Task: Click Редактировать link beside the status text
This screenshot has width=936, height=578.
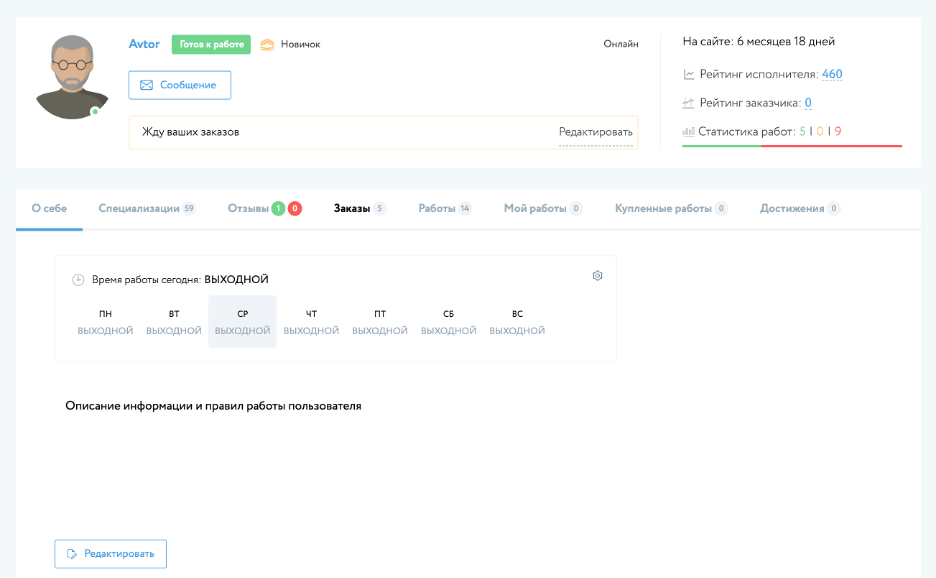Action: pos(595,132)
